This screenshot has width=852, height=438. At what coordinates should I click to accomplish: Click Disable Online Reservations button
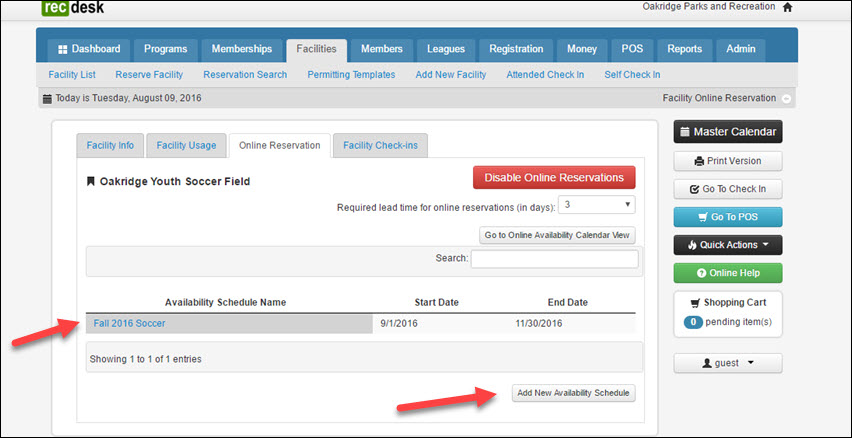click(554, 177)
